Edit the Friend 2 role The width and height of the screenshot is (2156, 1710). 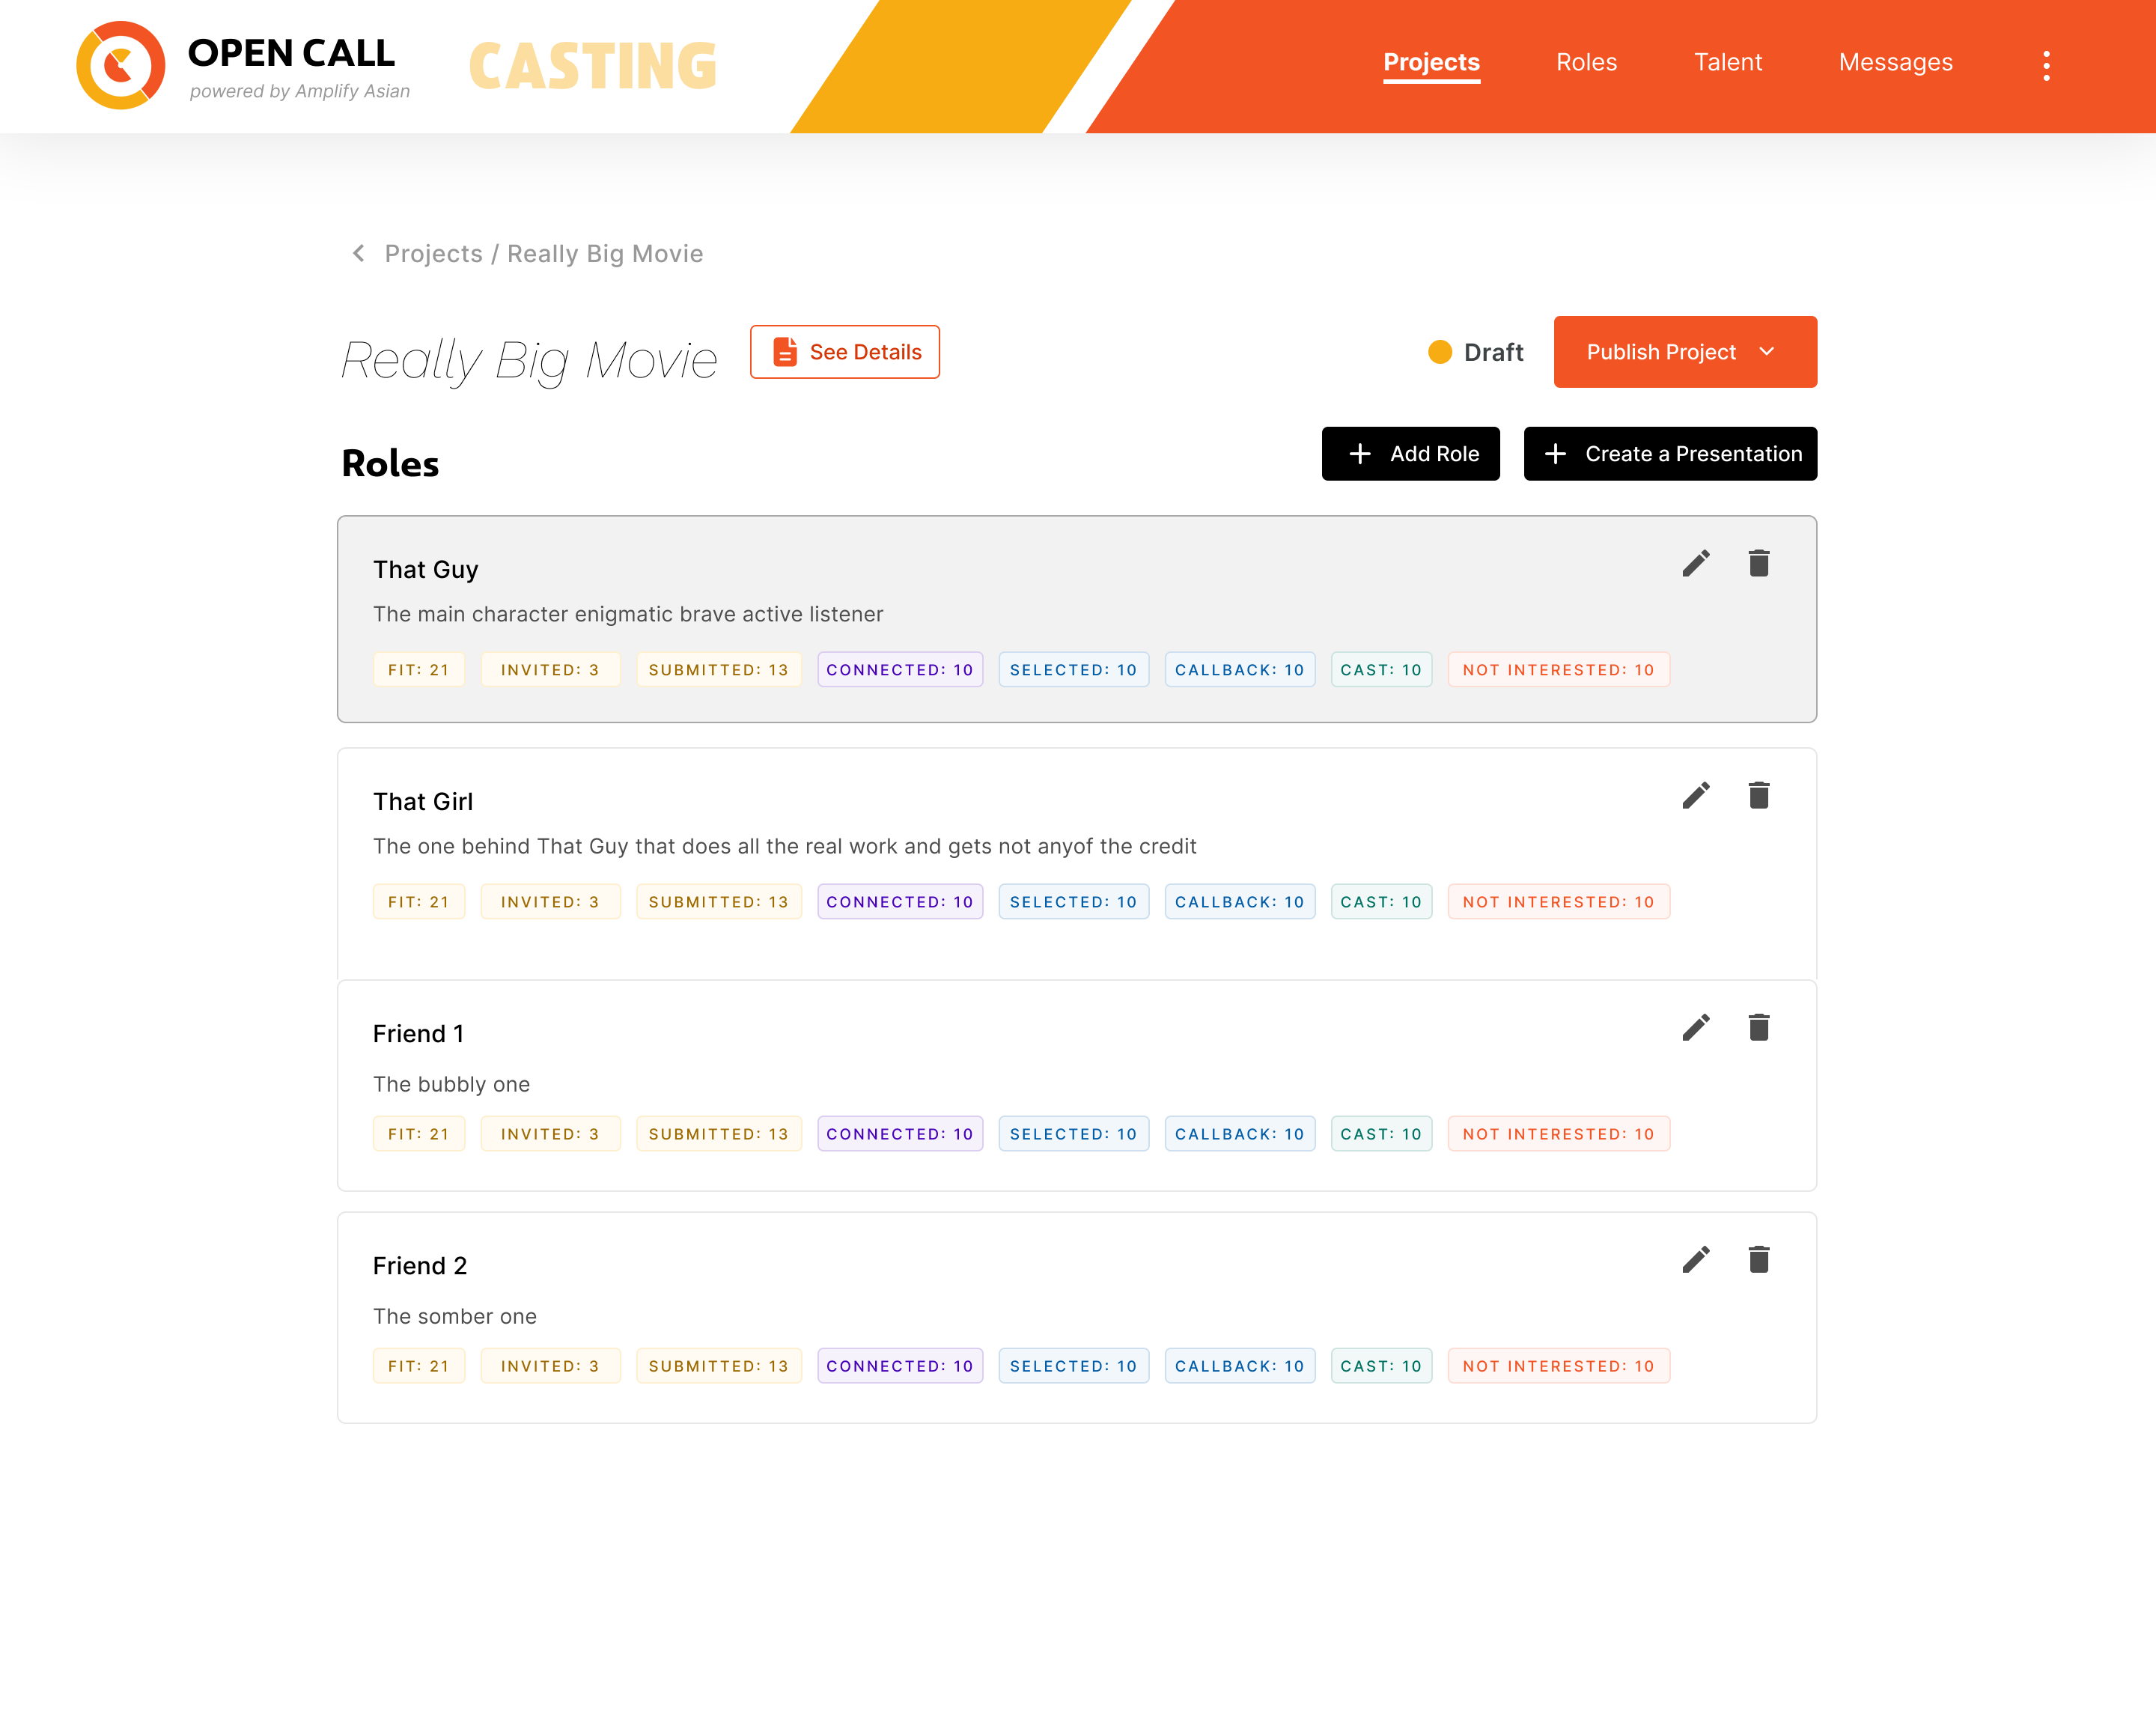(x=1695, y=1260)
